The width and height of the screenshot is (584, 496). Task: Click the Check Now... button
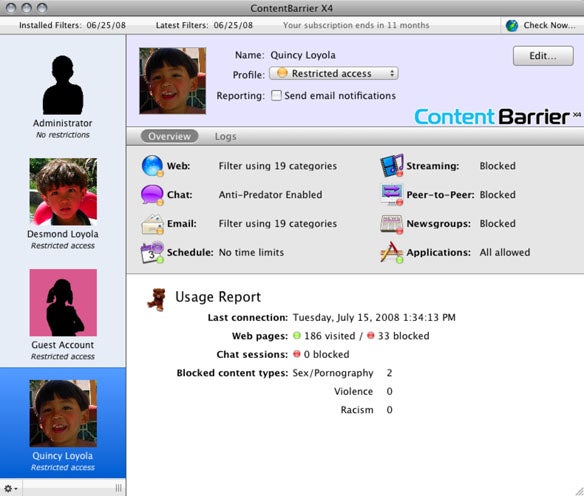tap(542, 25)
